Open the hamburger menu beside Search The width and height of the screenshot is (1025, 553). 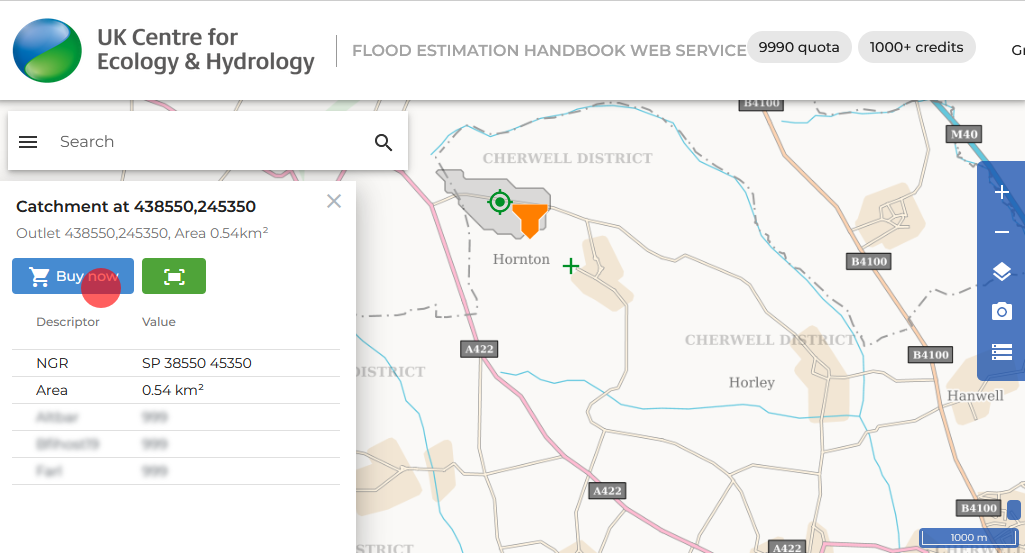point(28,142)
